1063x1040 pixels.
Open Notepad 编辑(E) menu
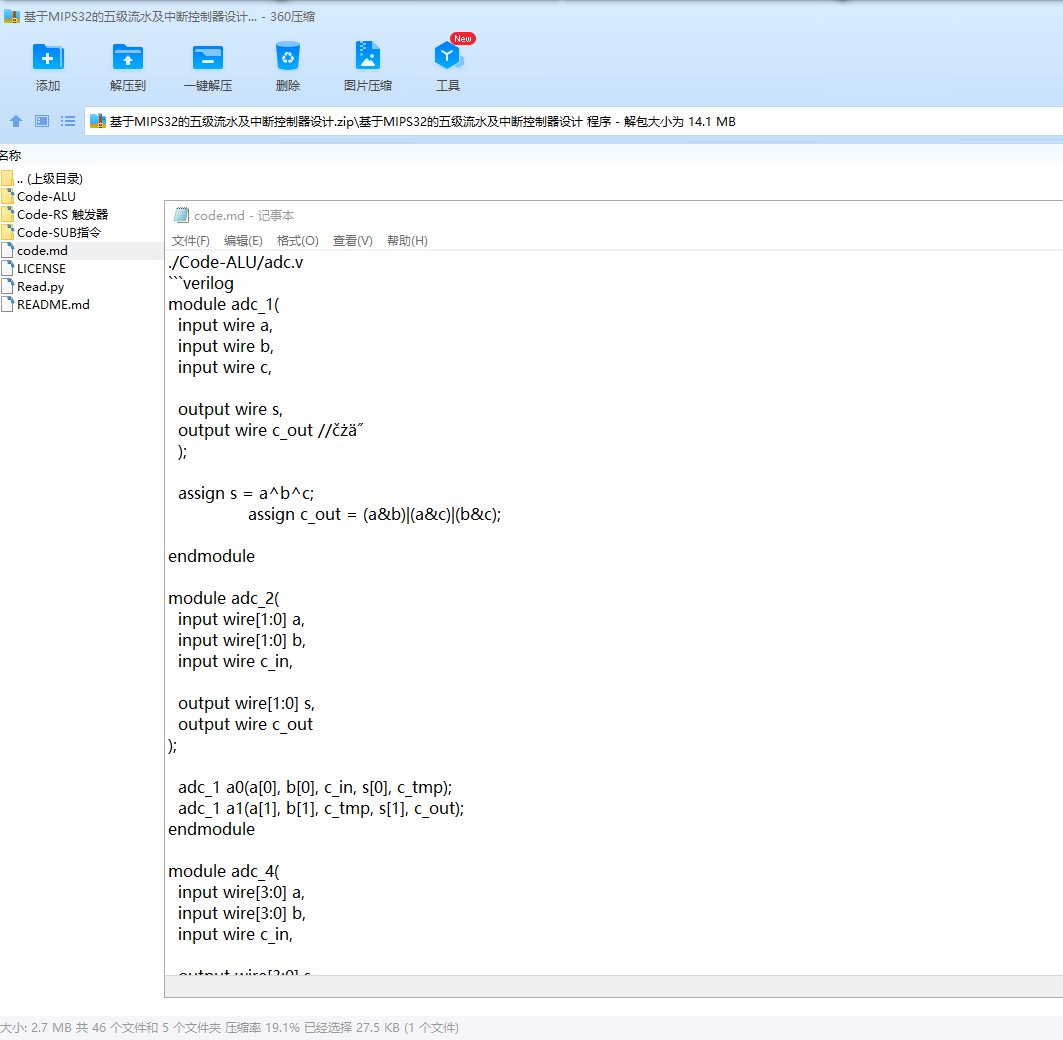[x=243, y=241]
